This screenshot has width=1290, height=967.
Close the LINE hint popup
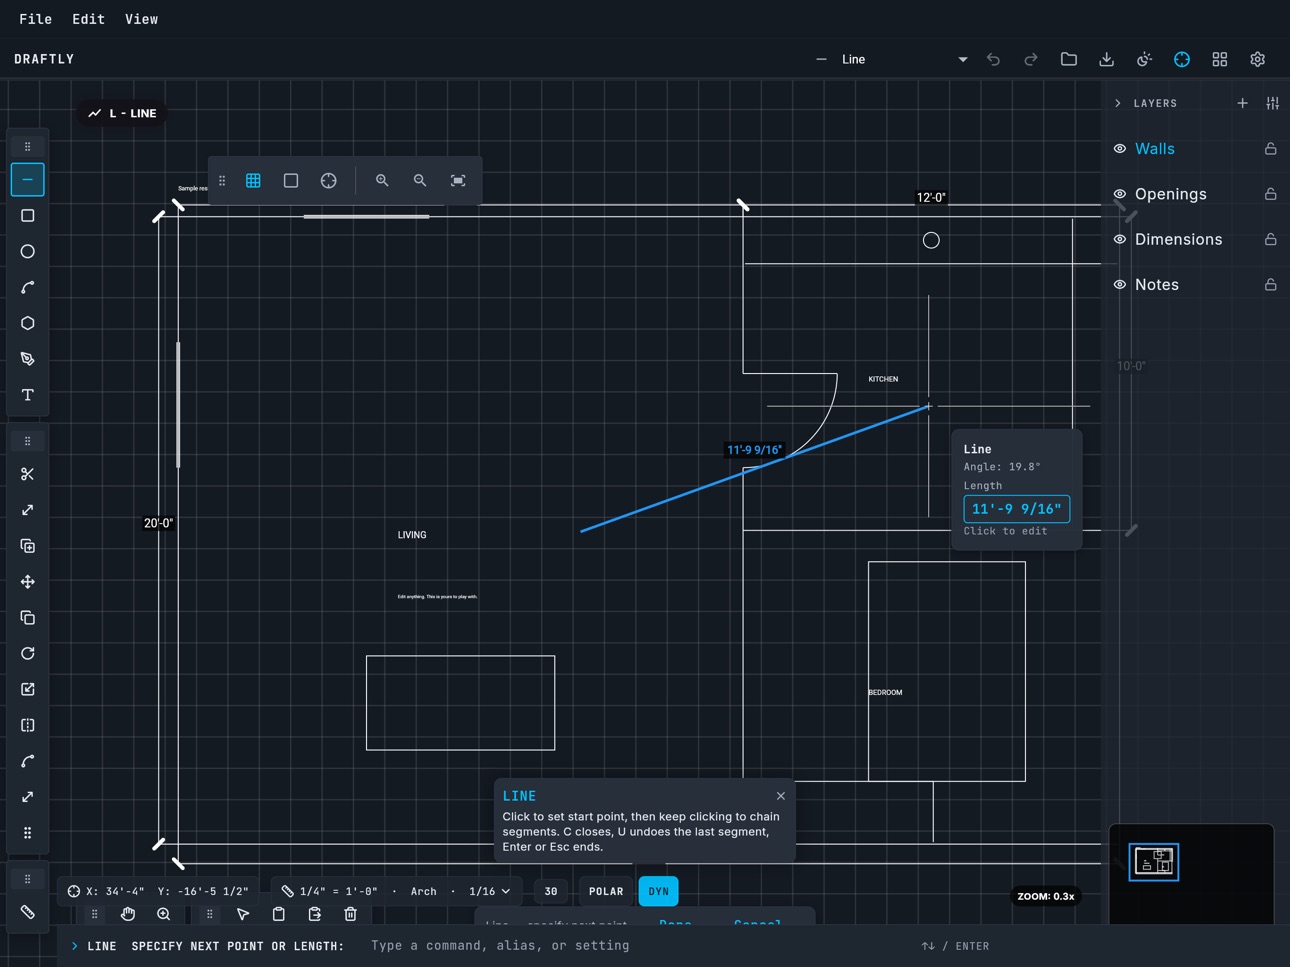click(781, 796)
